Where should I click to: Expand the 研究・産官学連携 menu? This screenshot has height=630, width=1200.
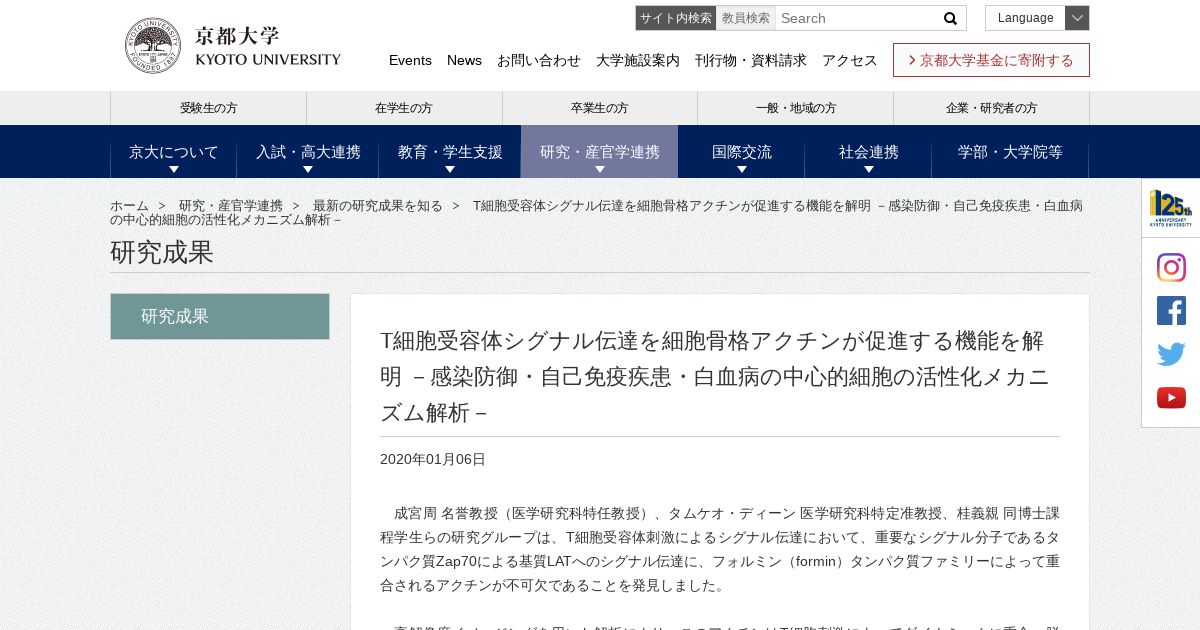(600, 152)
